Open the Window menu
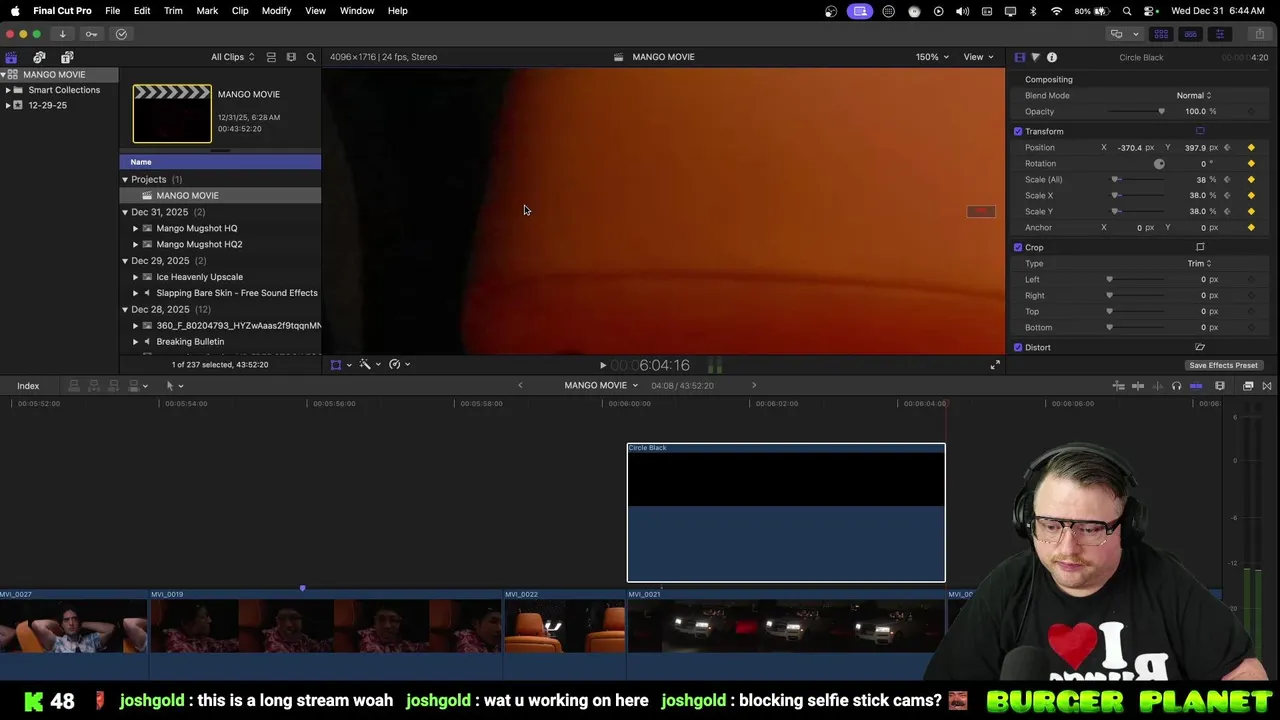Image resolution: width=1280 pixels, height=720 pixels. pos(357,10)
